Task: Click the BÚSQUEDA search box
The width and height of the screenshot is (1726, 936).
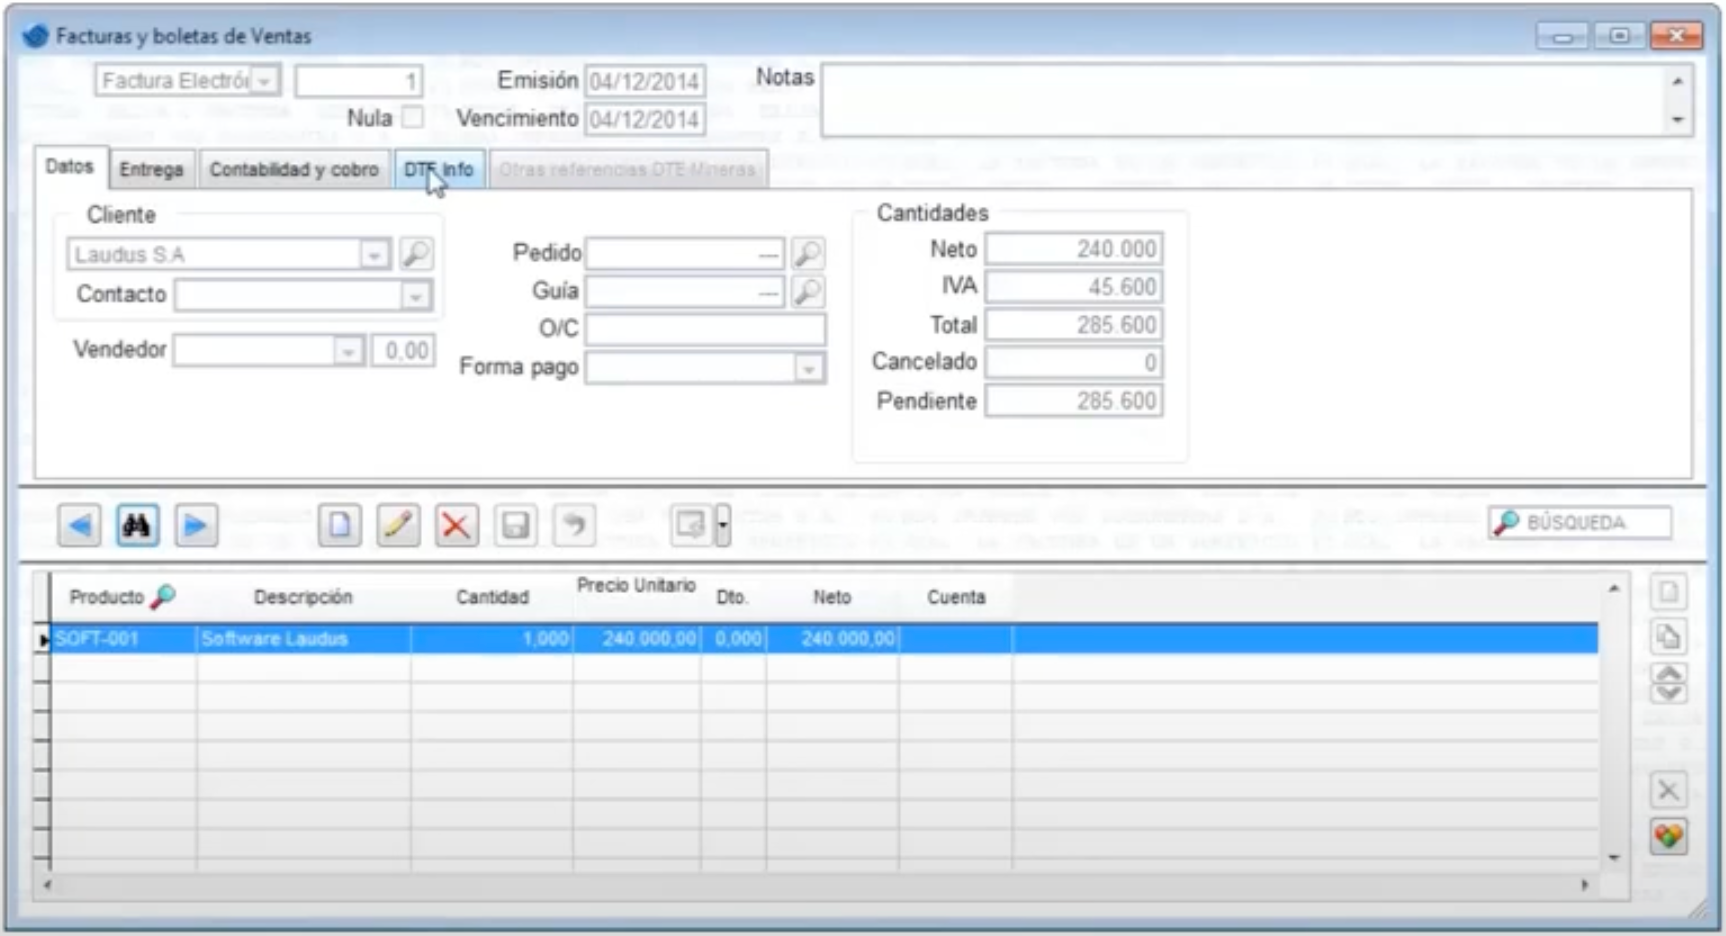Action: (x=1580, y=522)
